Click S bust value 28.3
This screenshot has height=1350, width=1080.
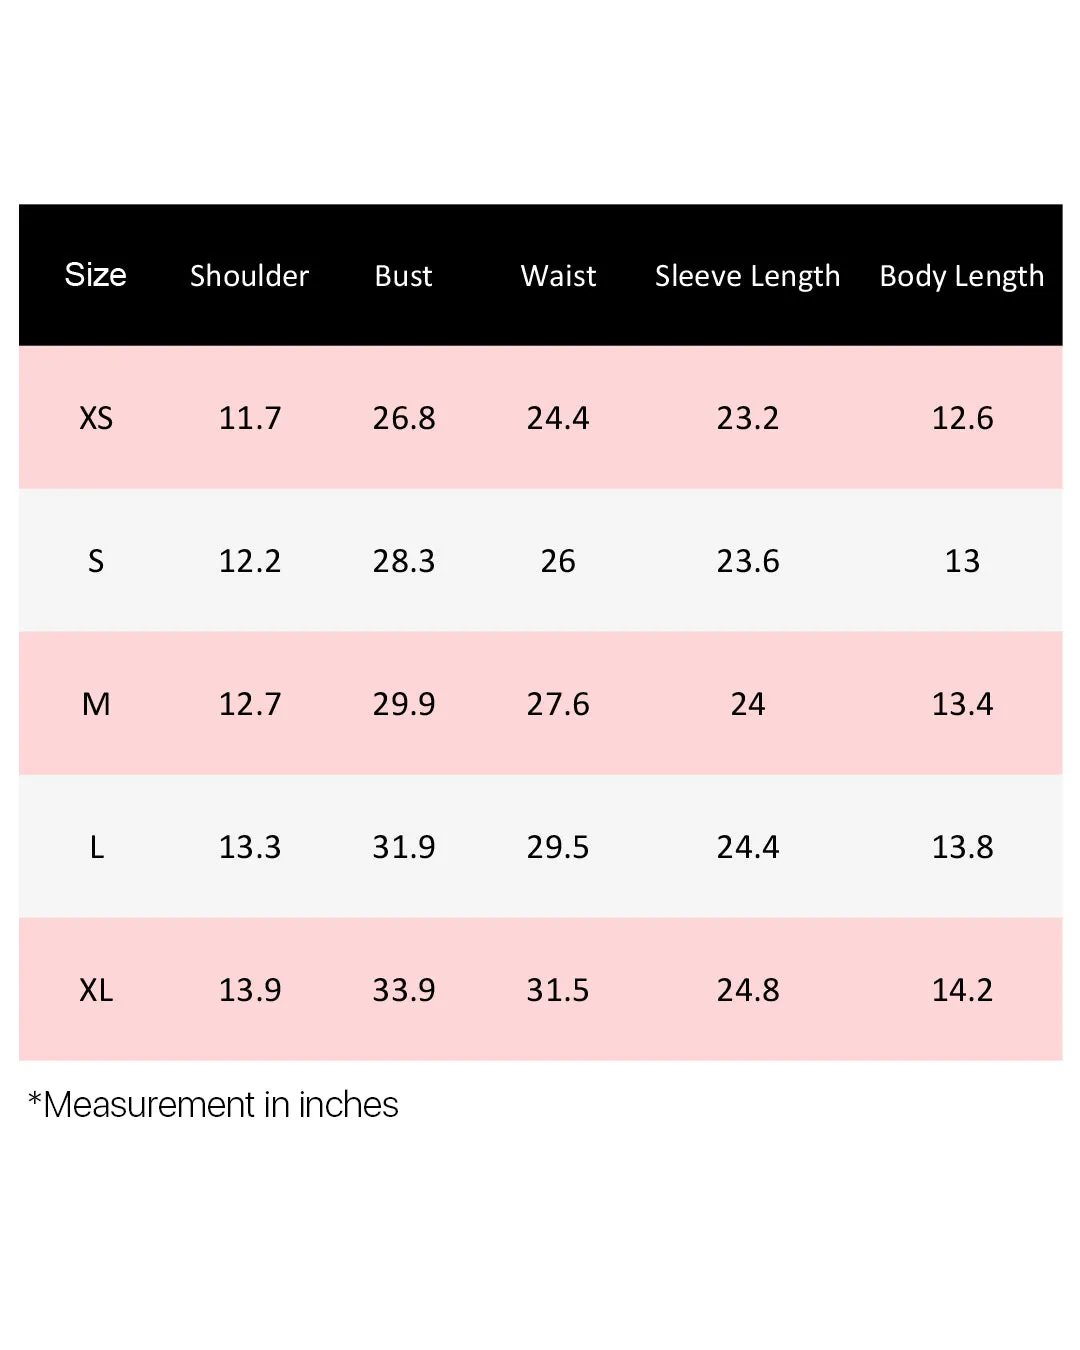pyautogui.click(x=404, y=561)
